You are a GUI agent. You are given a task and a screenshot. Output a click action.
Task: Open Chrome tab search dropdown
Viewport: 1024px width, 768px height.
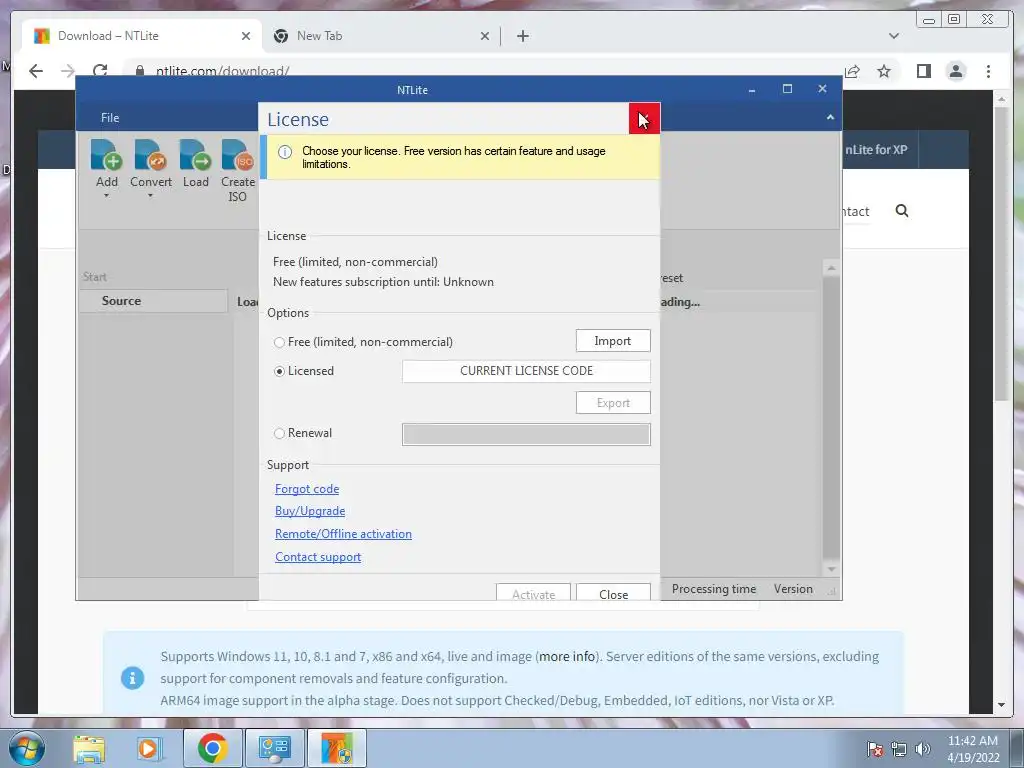click(x=893, y=36)
